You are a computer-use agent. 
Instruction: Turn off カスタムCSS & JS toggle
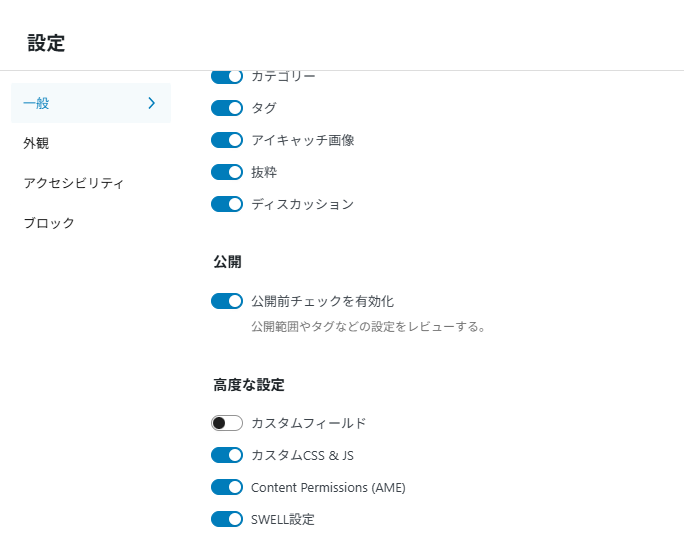[227, 455]
